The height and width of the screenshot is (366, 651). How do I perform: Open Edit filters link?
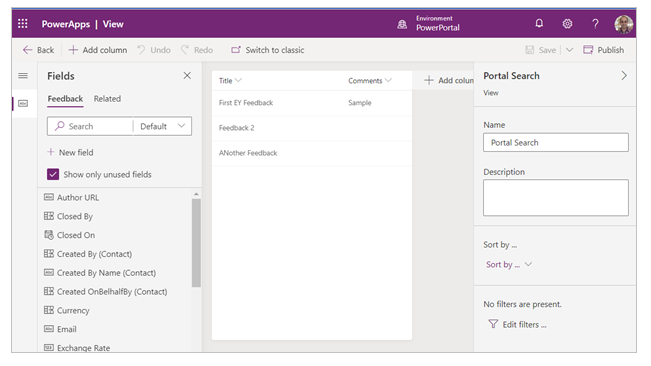(x=517, y=325)
